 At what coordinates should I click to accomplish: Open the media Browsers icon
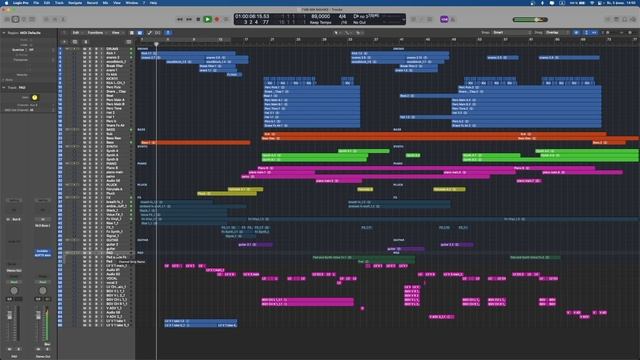(633, 19)
